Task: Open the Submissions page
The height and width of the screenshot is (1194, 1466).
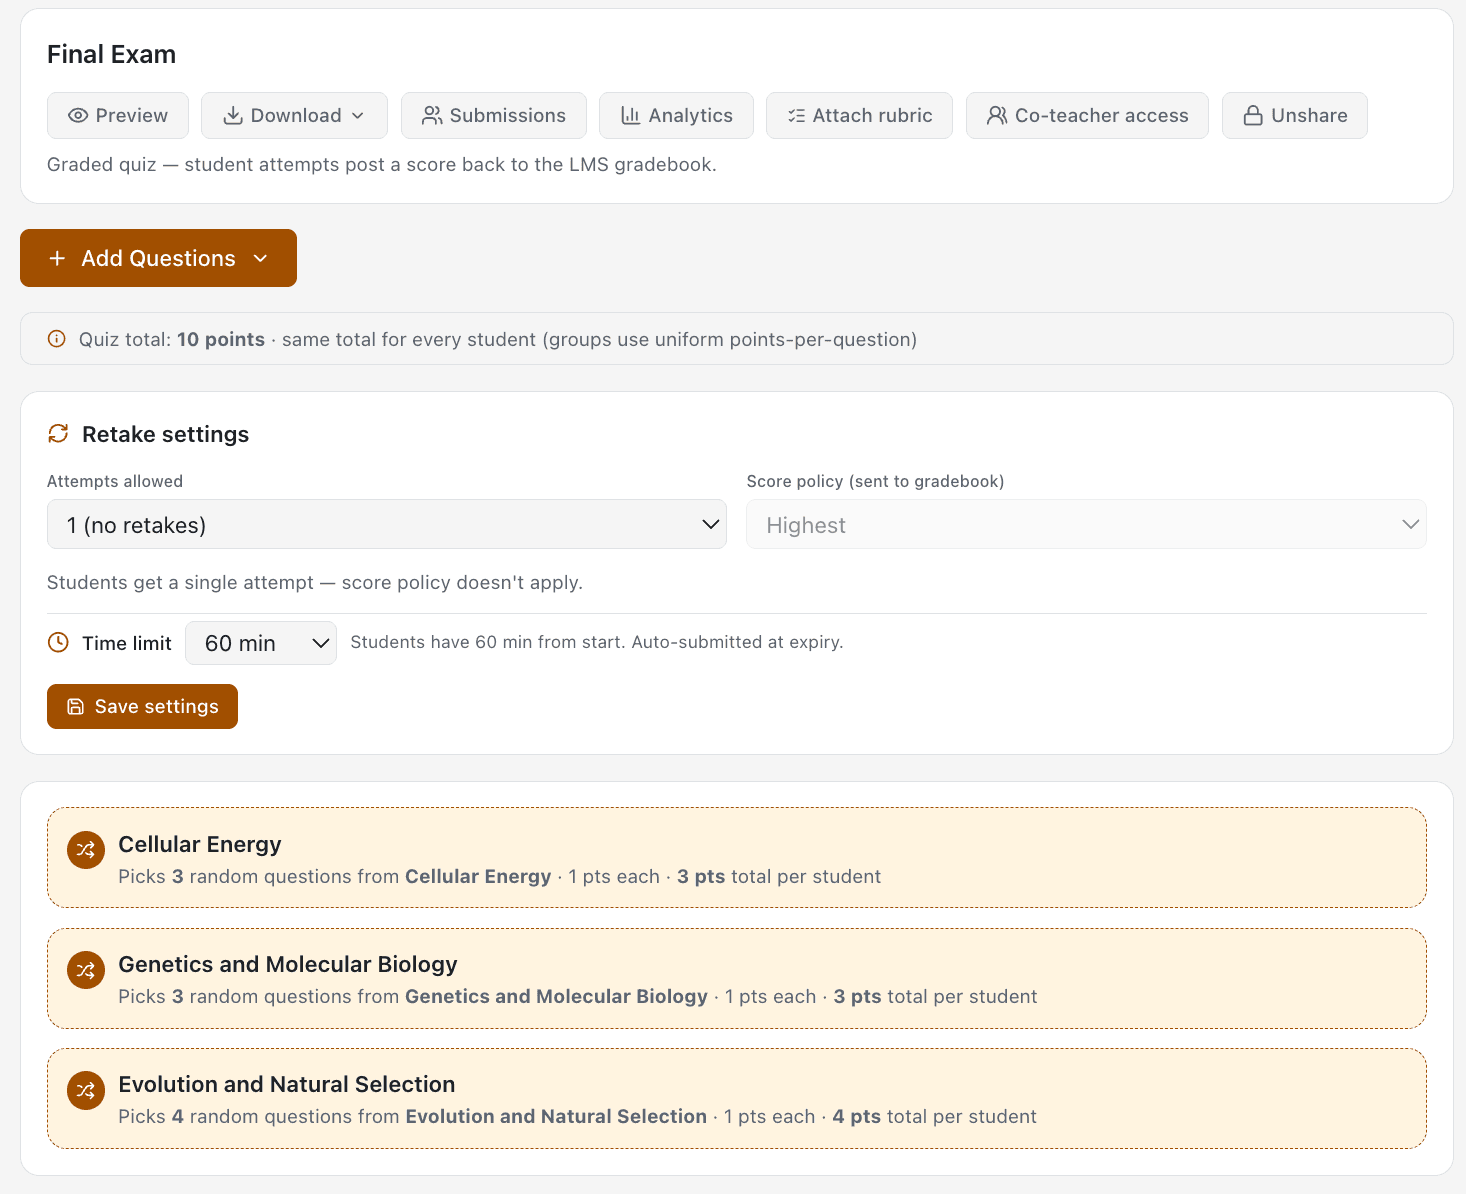Action: click(494, 116)
